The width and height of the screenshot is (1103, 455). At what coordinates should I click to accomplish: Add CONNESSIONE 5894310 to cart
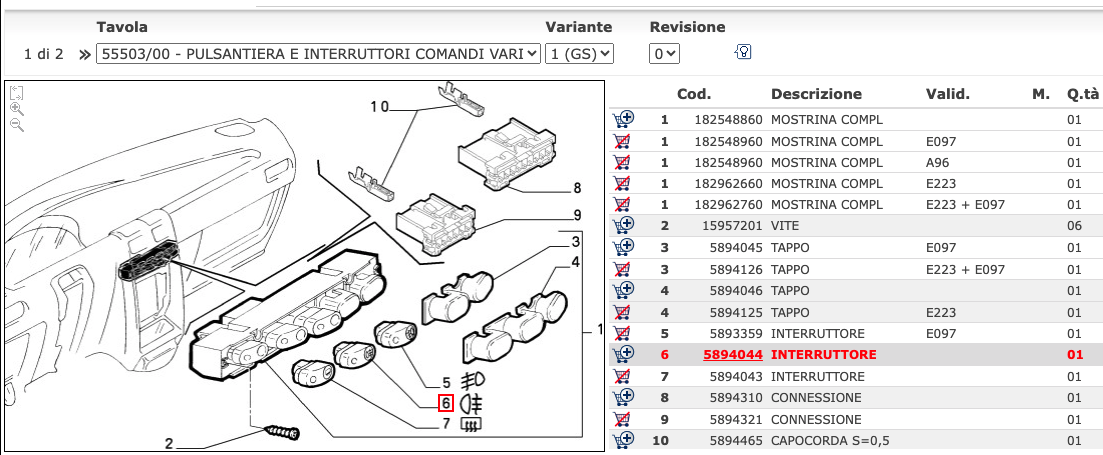pyautogui.click(x=622, y=397)
